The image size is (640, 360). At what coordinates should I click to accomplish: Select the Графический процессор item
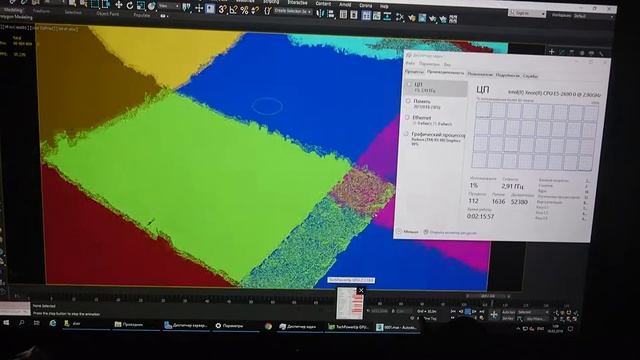click(434, 139)
